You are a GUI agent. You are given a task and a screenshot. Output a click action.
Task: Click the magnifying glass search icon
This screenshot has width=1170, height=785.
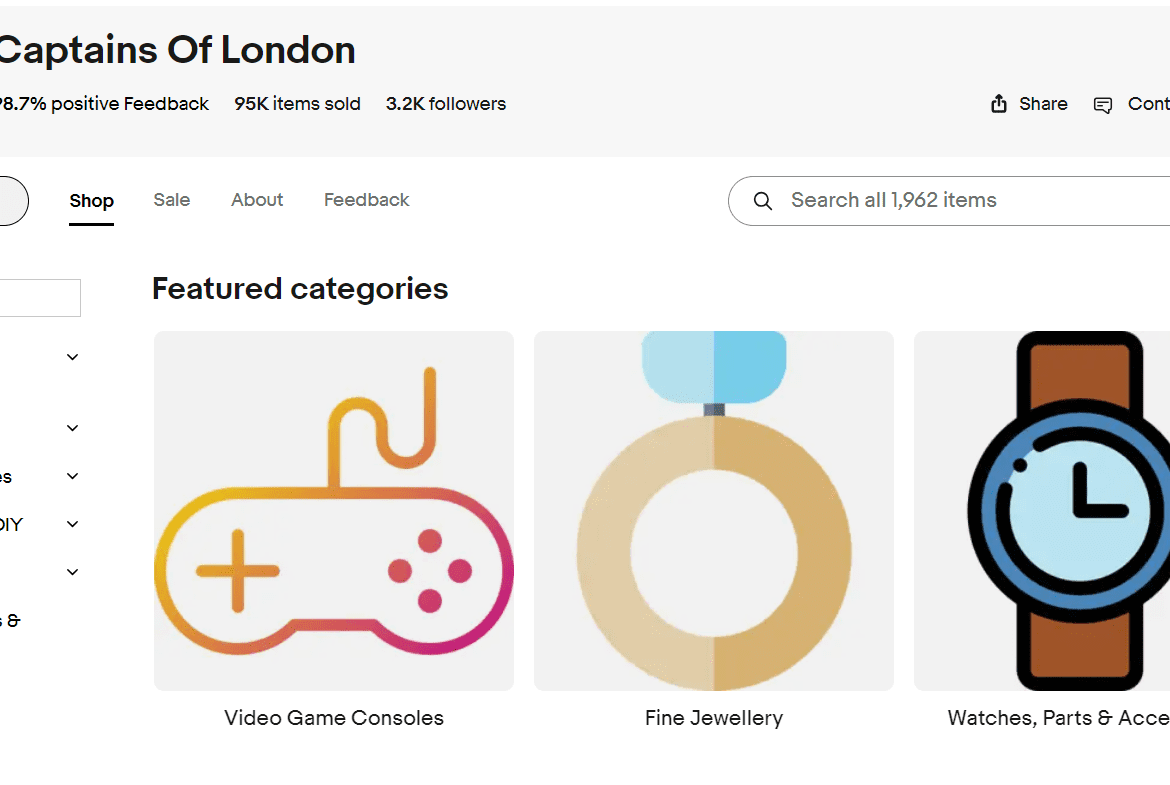tap(763, 201)
